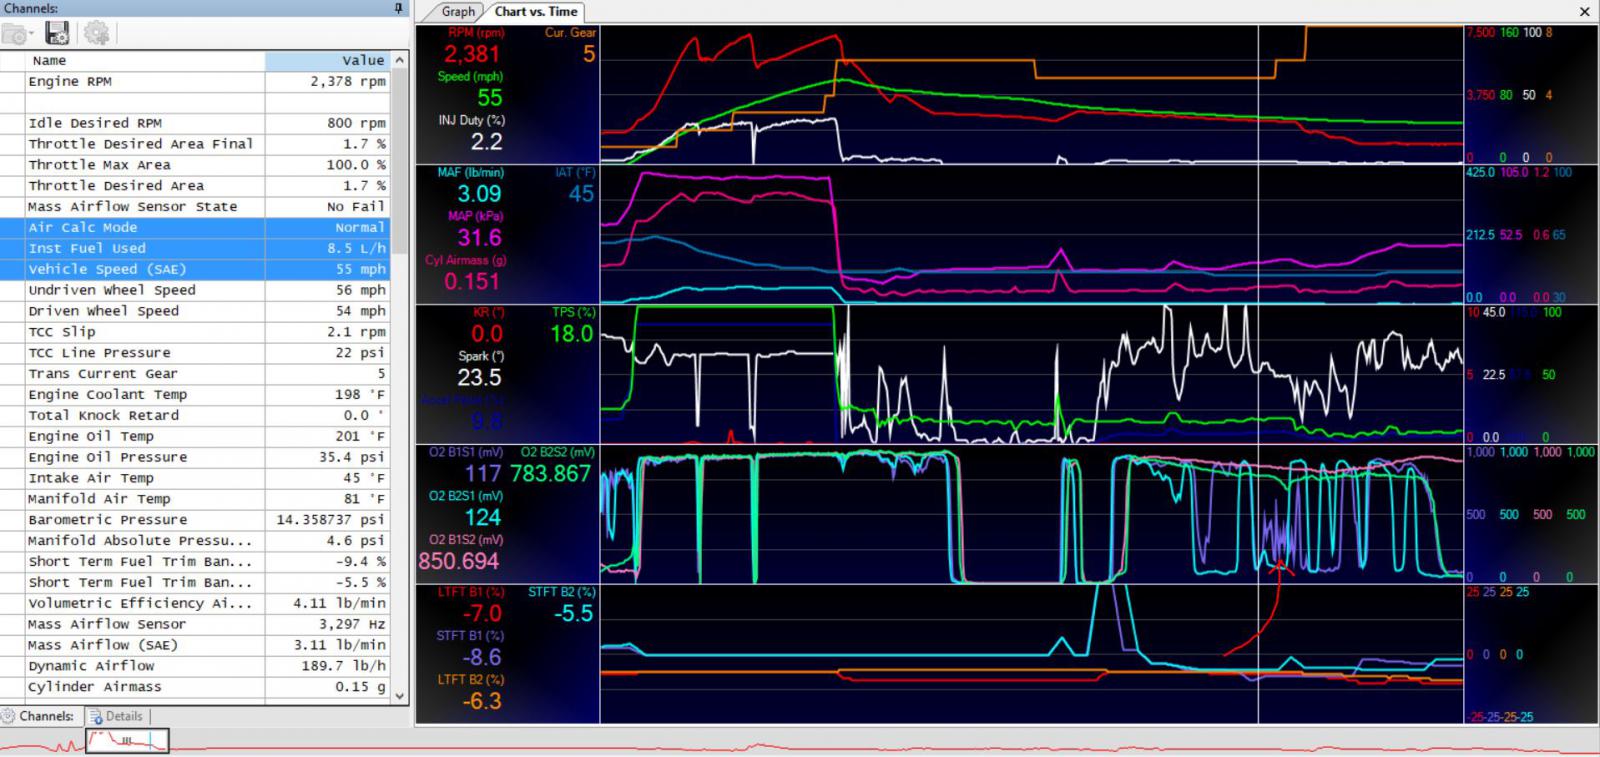
Task: Select the Dynamic Airflow row
Action: tap(195, 666)
